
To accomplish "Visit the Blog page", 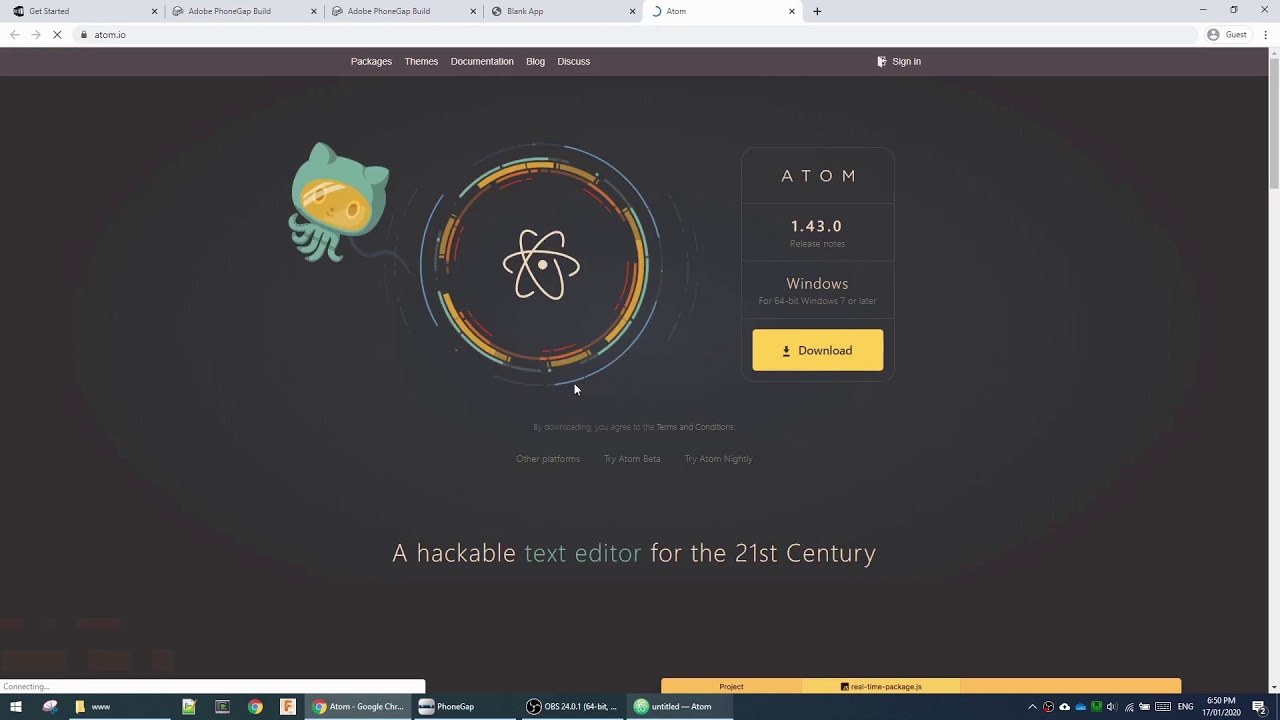I will (535, 62).
